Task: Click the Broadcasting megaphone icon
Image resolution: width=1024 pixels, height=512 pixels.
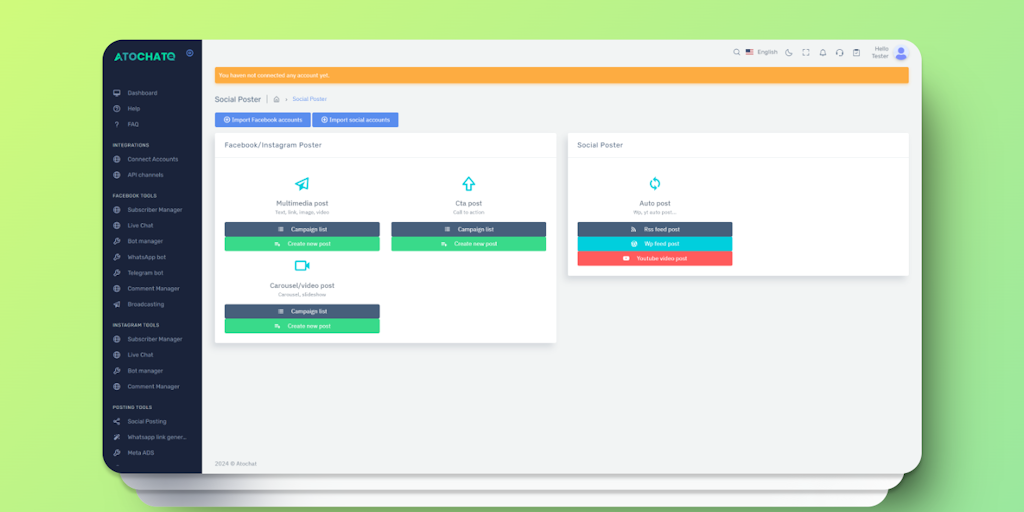Action: (x=116, y=304)
